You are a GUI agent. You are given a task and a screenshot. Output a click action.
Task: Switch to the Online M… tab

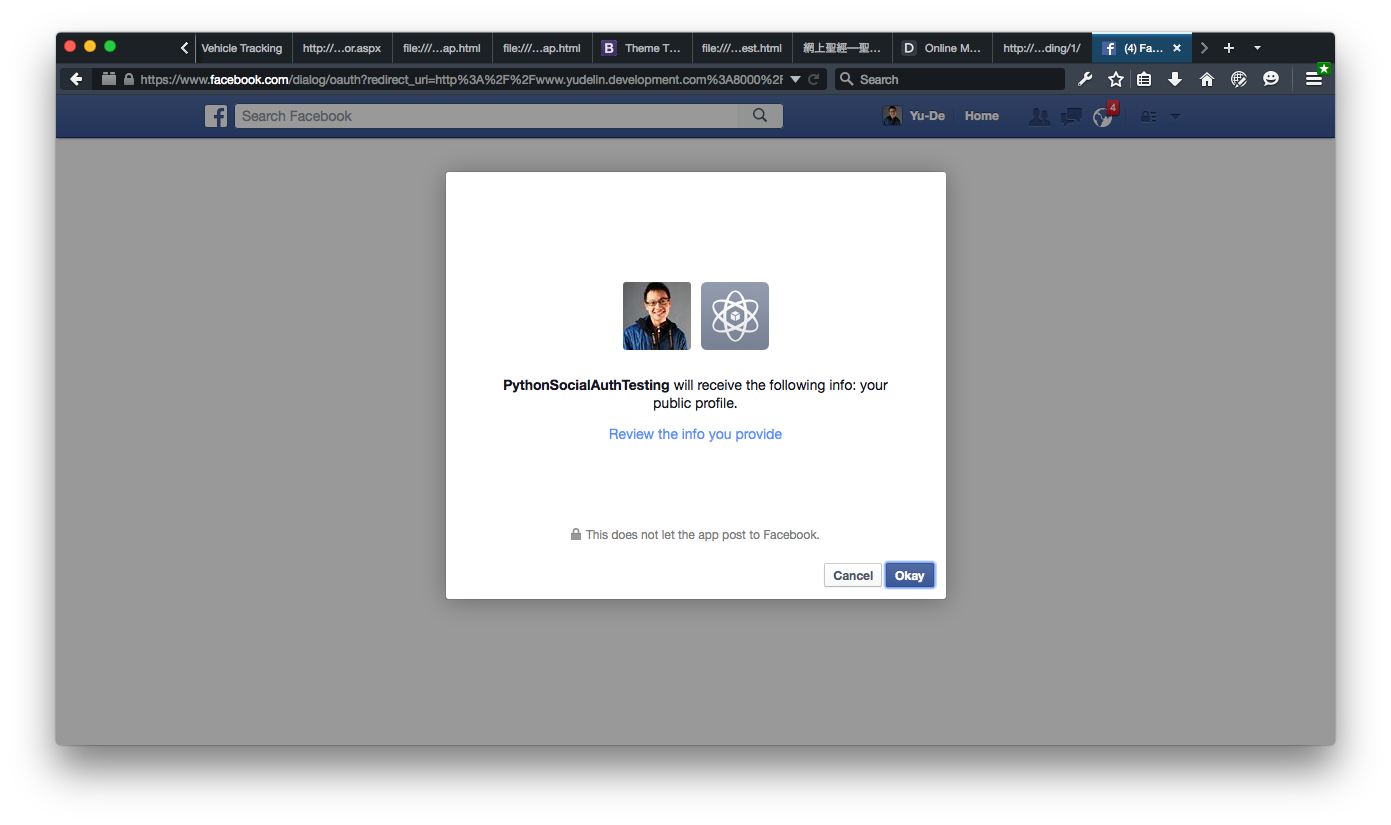[x=941, y=48]
